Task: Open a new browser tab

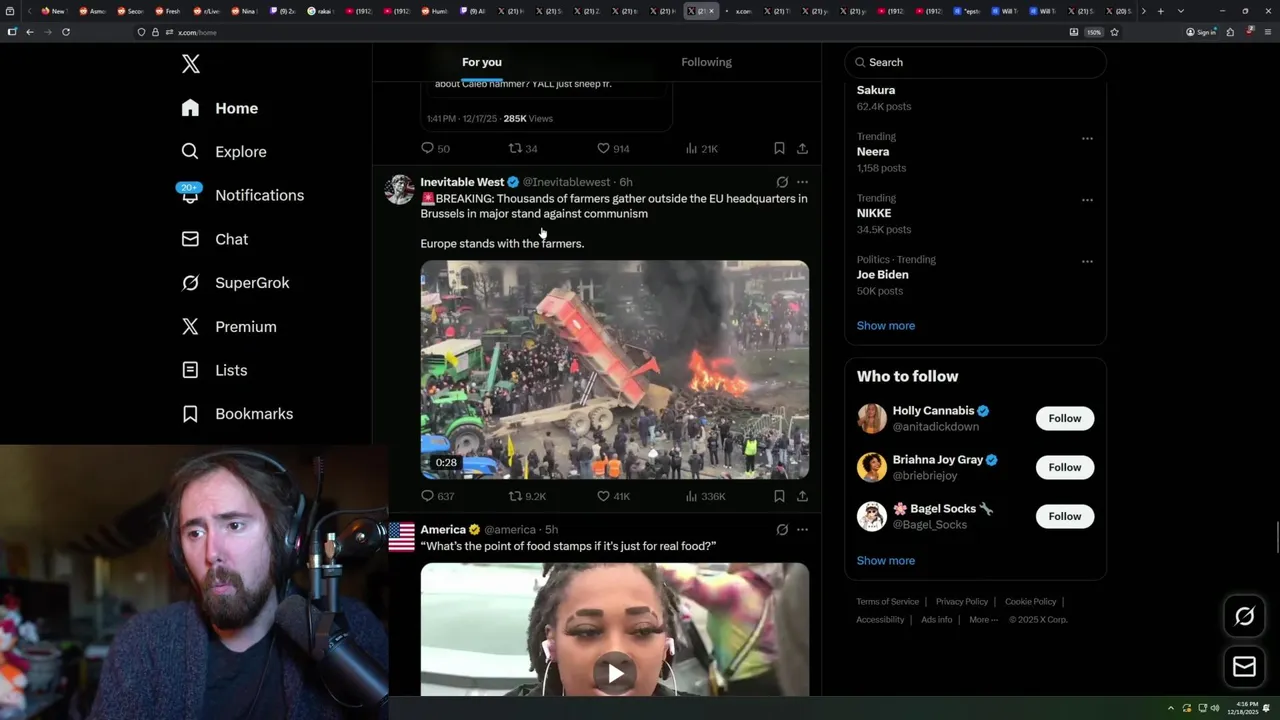Action: [1160, 11]
